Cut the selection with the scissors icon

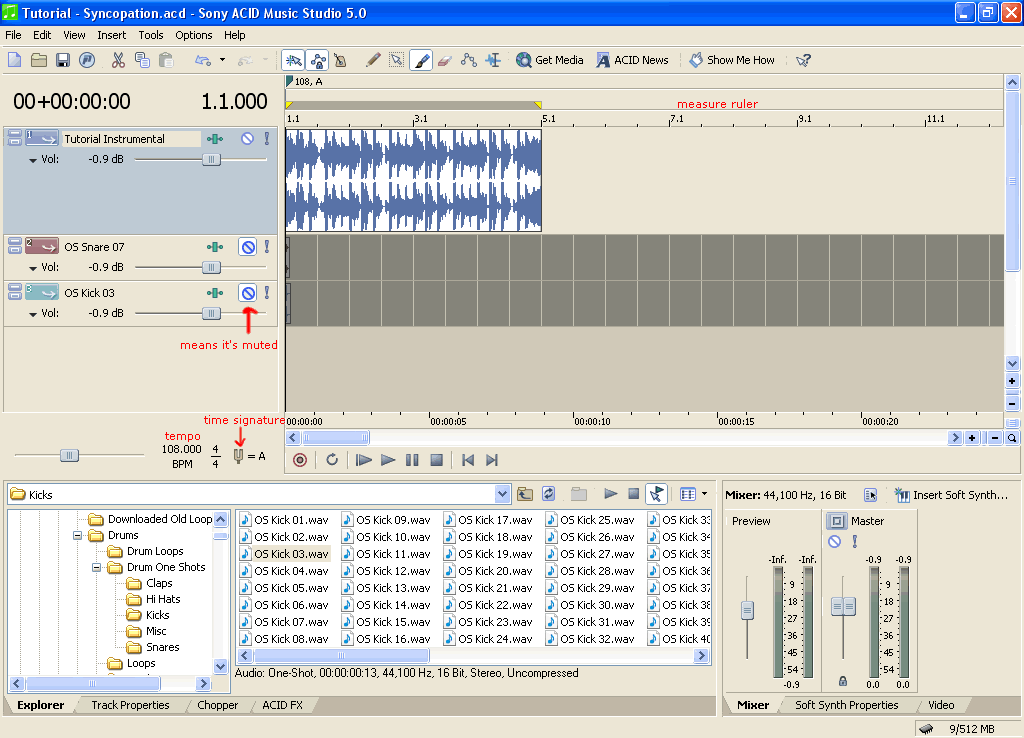point(118,60)
